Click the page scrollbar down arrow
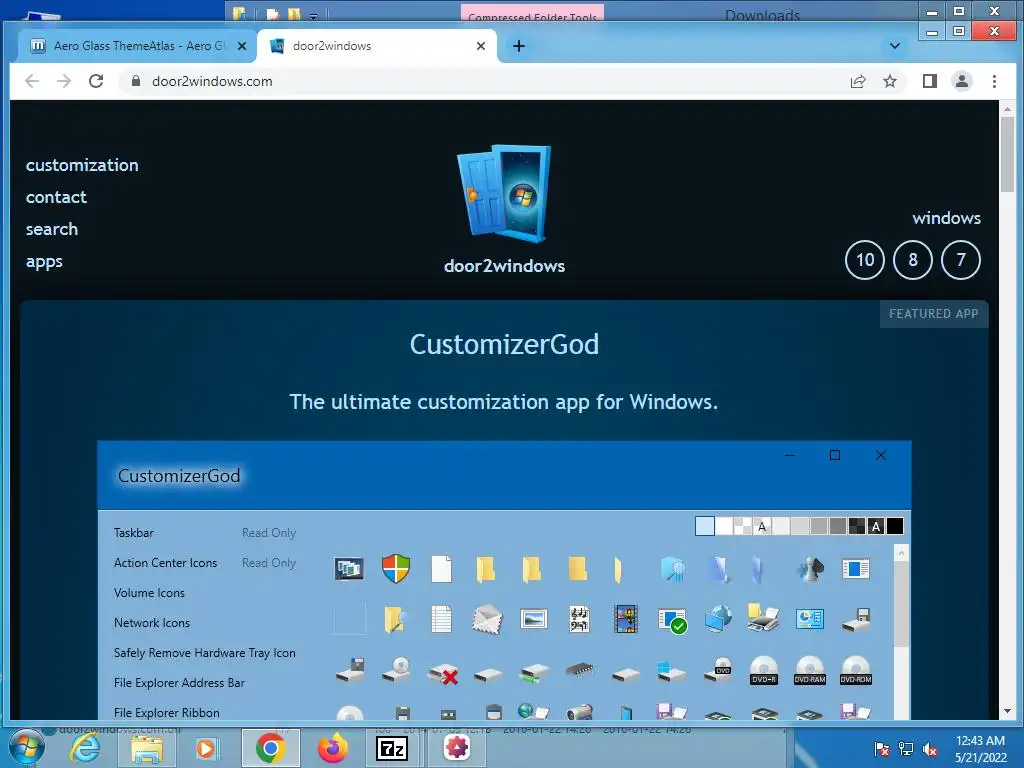1024x768 pixels. click(x=1006, y=711)
